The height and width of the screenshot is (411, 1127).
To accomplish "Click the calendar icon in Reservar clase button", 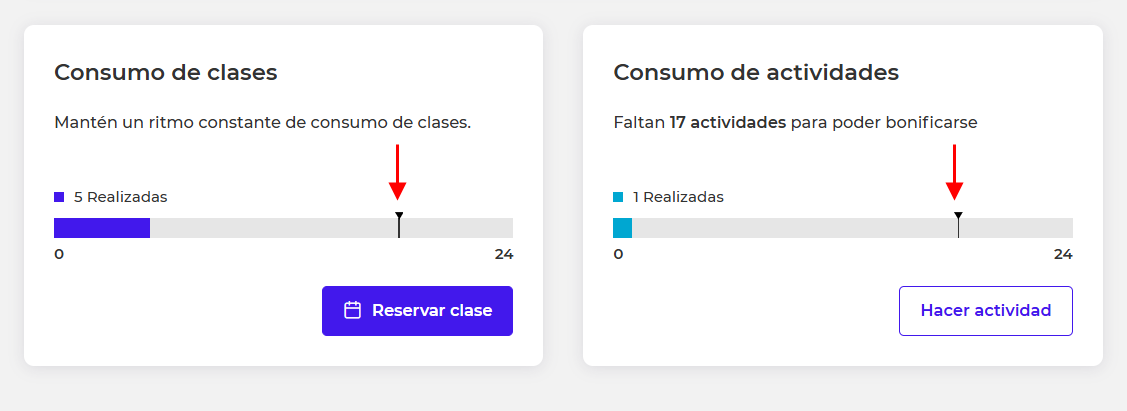I will coord(352,310).
